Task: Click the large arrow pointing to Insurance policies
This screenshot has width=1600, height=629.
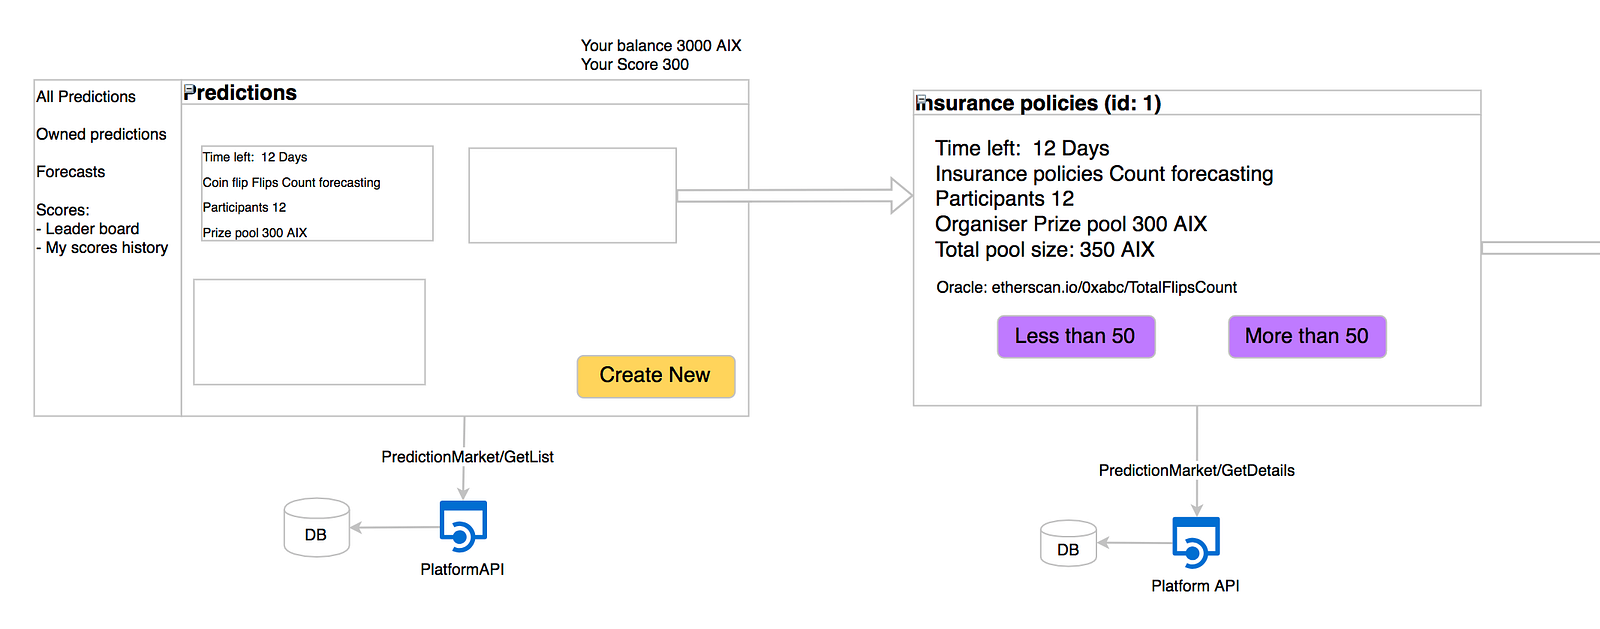Action: [794, 196]
